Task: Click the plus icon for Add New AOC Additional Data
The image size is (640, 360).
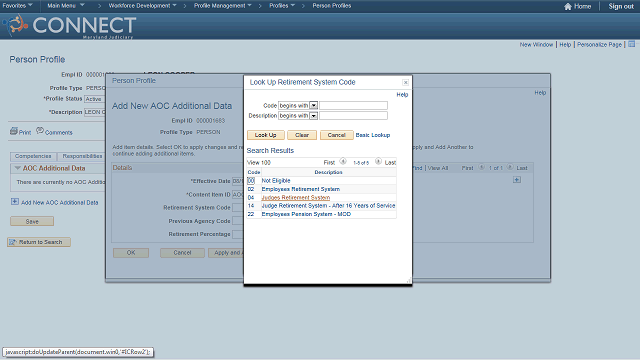Action: point(15,202)
